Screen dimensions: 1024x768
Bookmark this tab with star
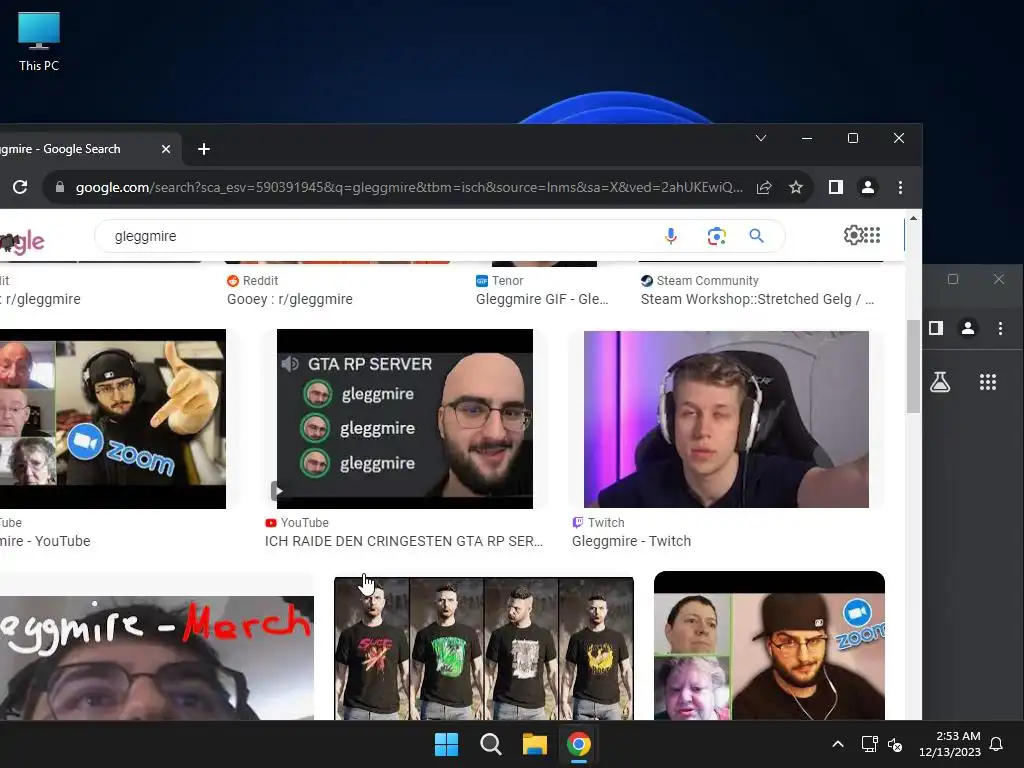pos(795,187)
